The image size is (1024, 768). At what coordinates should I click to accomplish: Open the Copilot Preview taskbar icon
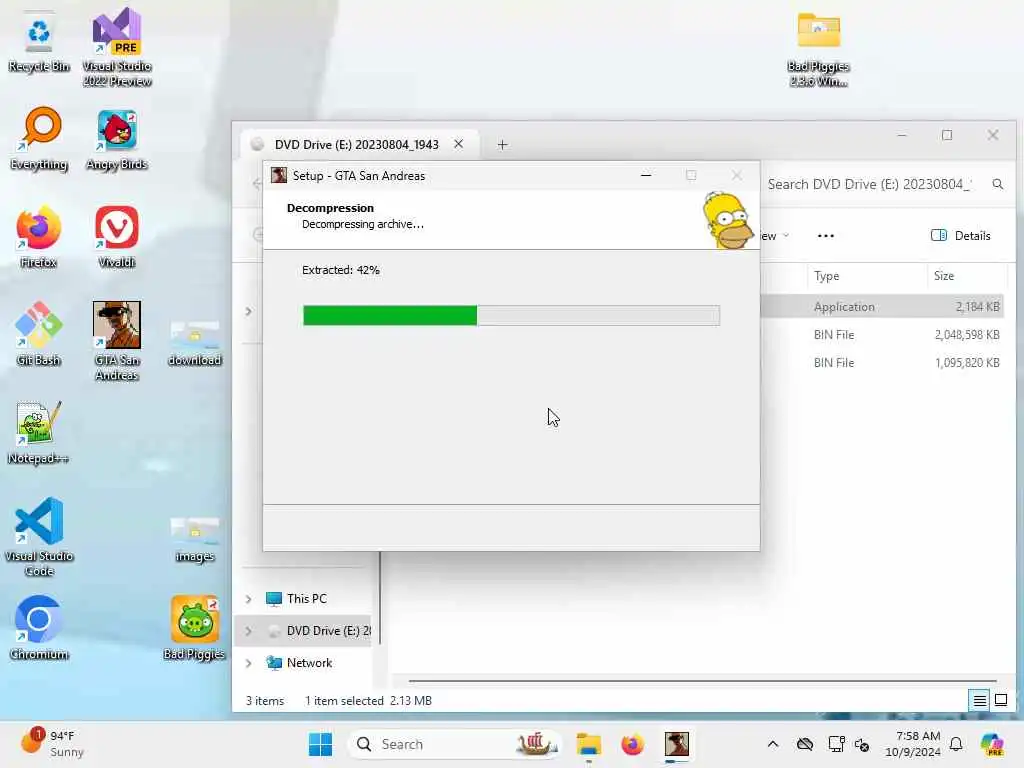[992, 744]
